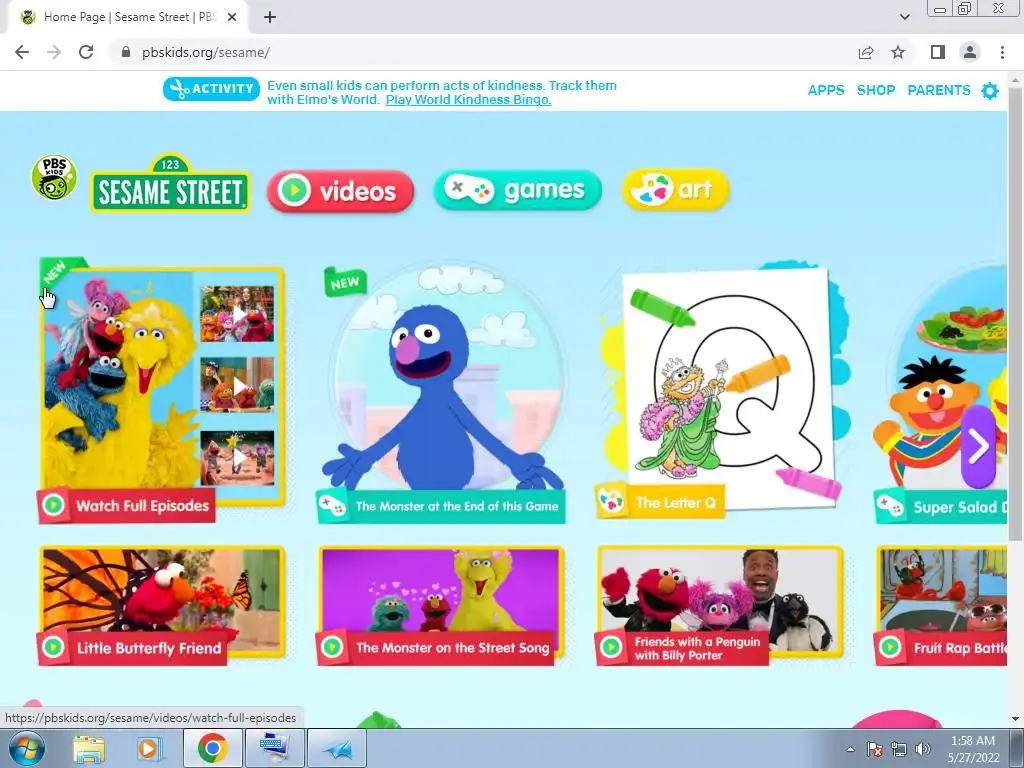1024x768 pixels.
Task: Click play icon on Fruit Rap Battle label
Action: pos(890,647)
